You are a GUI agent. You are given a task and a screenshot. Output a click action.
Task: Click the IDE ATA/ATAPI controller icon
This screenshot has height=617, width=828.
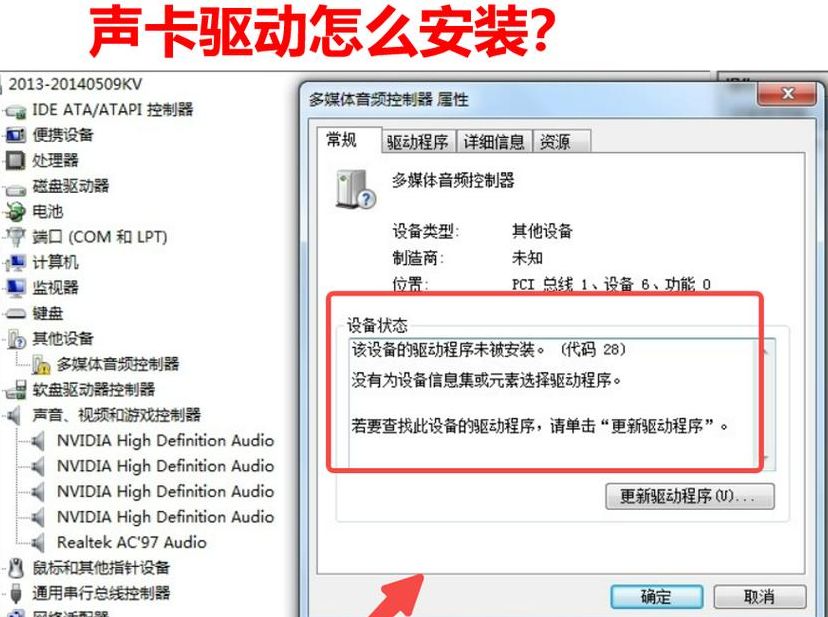16,111
